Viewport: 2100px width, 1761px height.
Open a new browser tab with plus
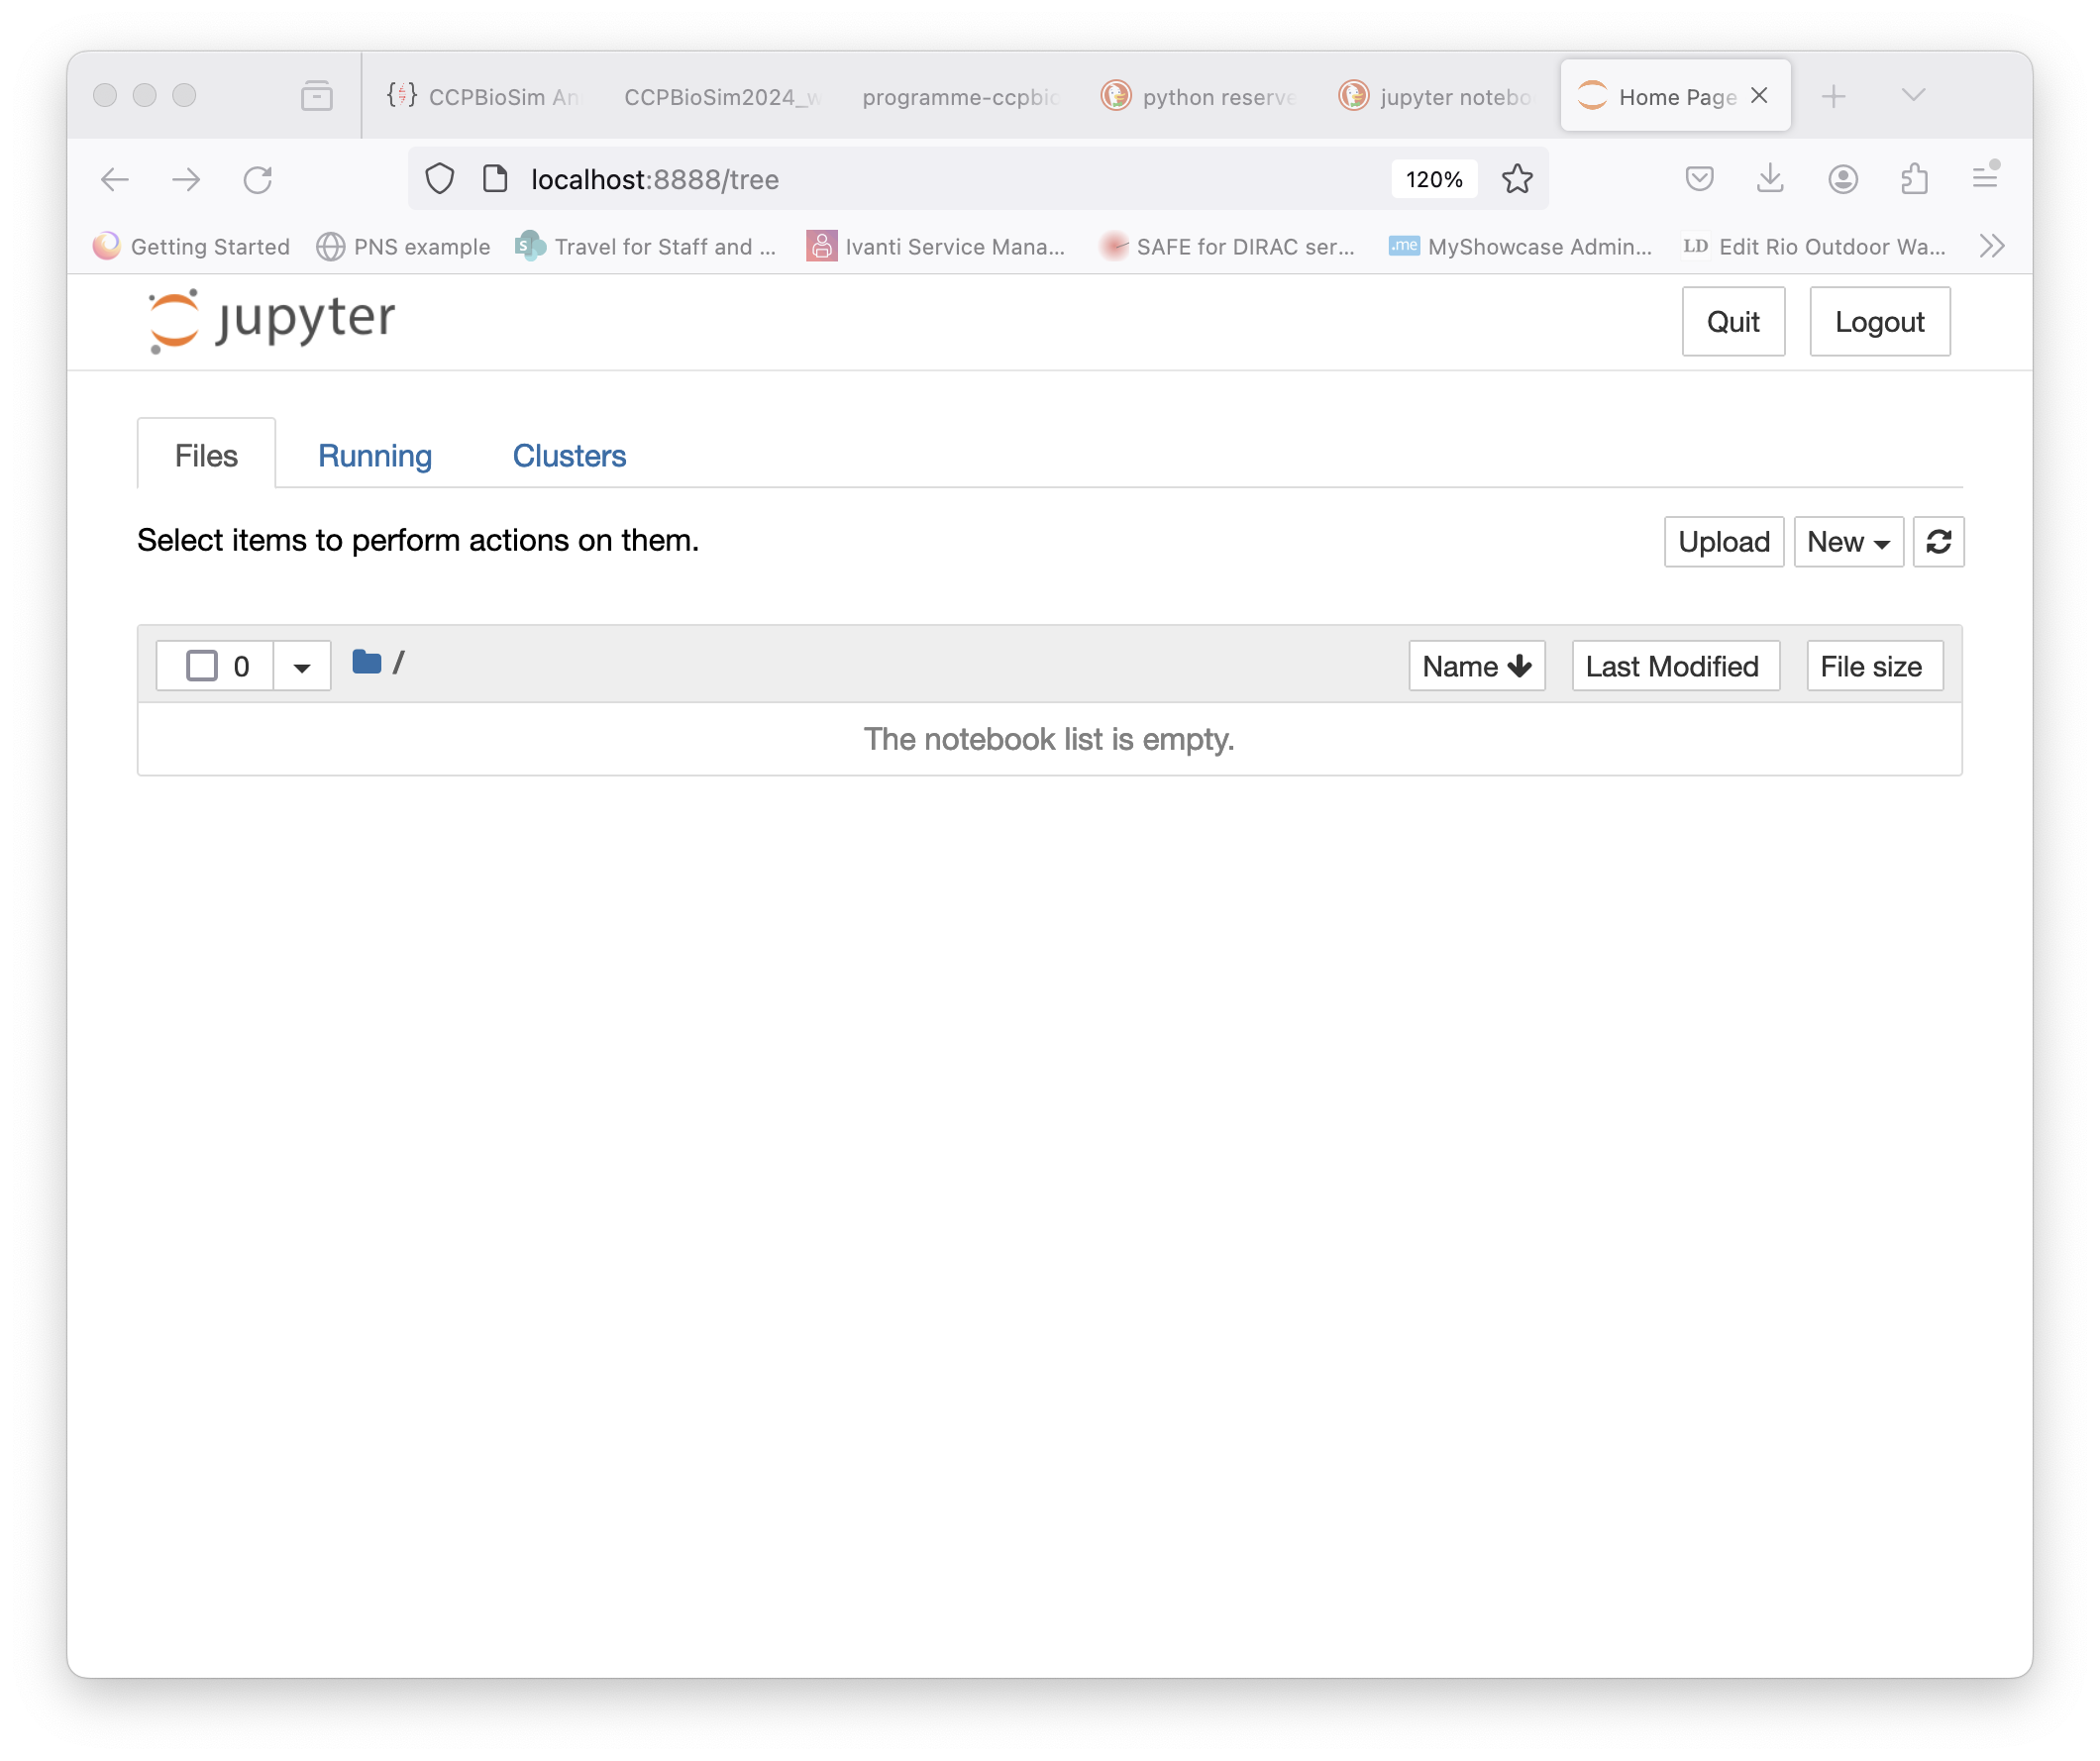pos(1833,96)
